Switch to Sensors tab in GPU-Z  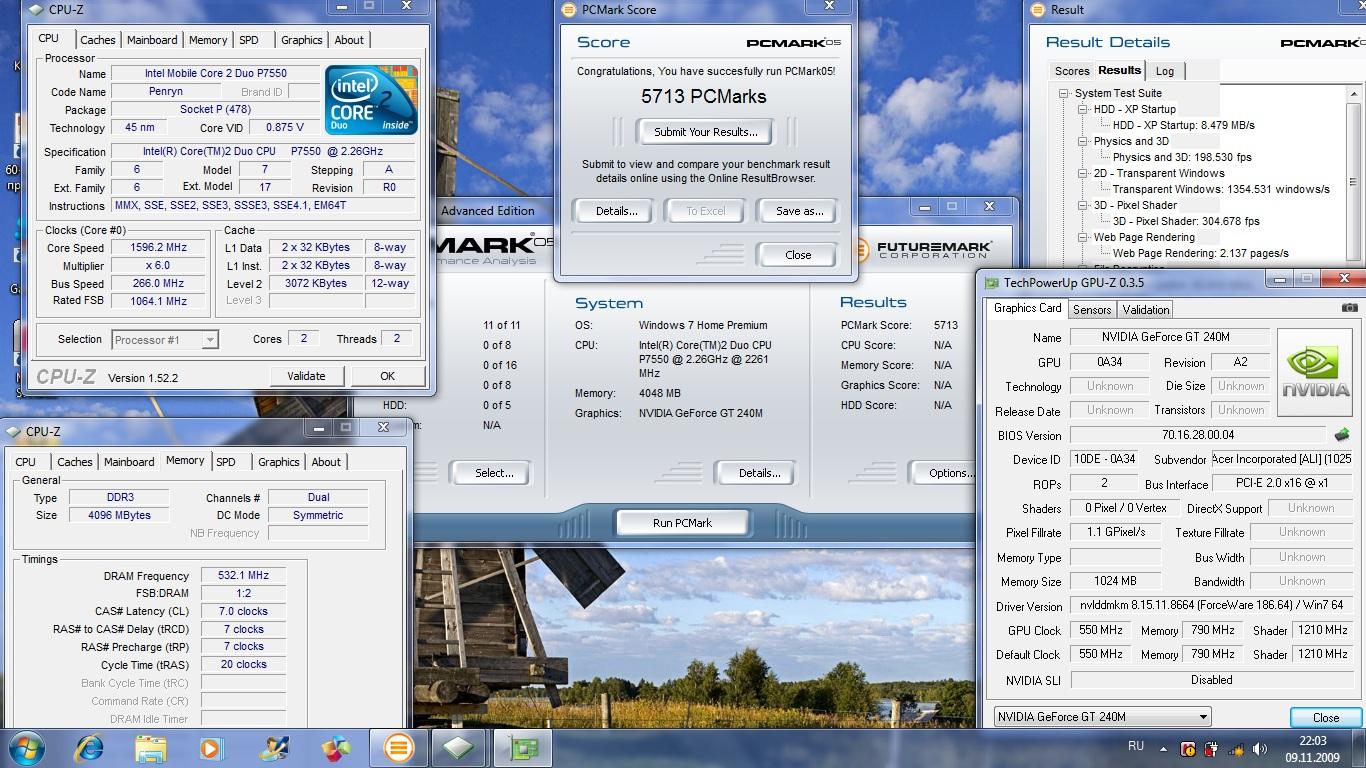tap(1092, 310)
